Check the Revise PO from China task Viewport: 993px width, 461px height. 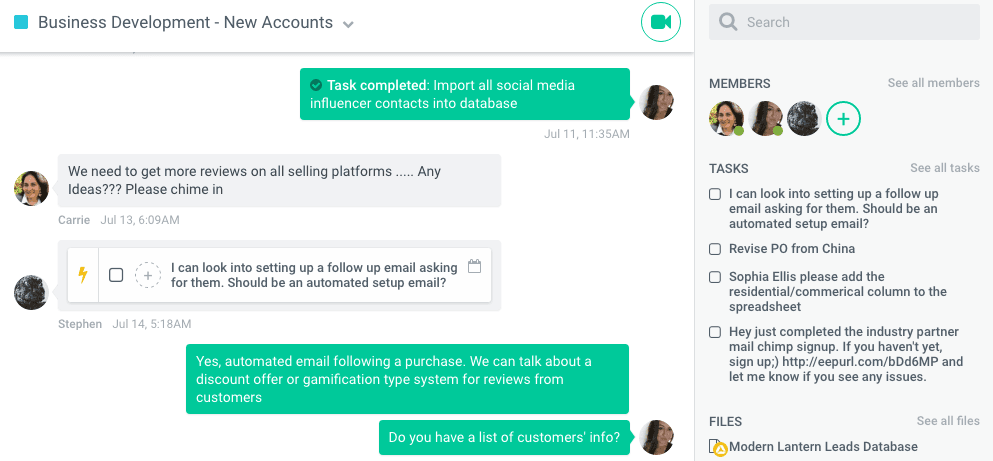point(715,249)
